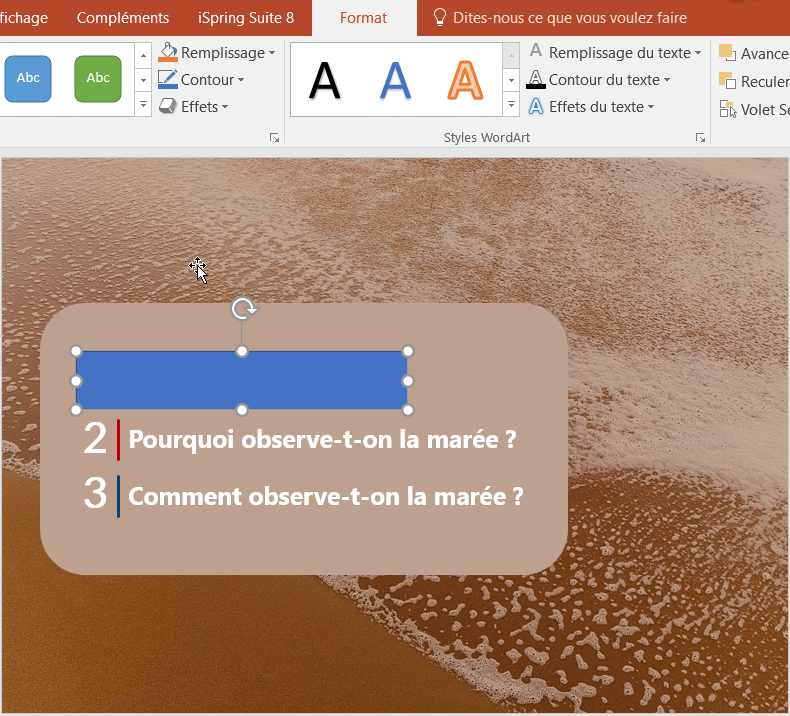Click the 'Dites-nous ce que vous voulez faire' box
This screenshot has height=716, width=790.
[x=569, y=18]
